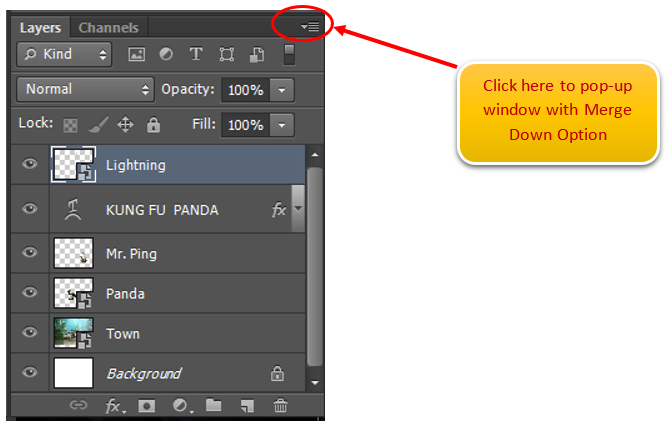Hide the Panda layer

pyautogui.click(x=29, y=292)
